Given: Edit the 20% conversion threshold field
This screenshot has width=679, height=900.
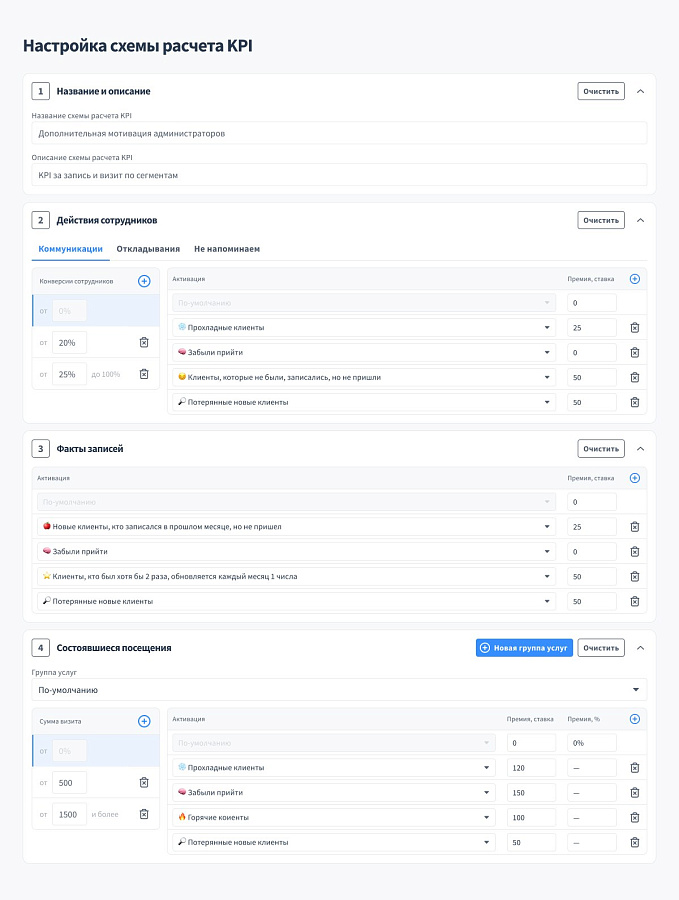Looking at the screenshot, I should [x=69, y=343].
